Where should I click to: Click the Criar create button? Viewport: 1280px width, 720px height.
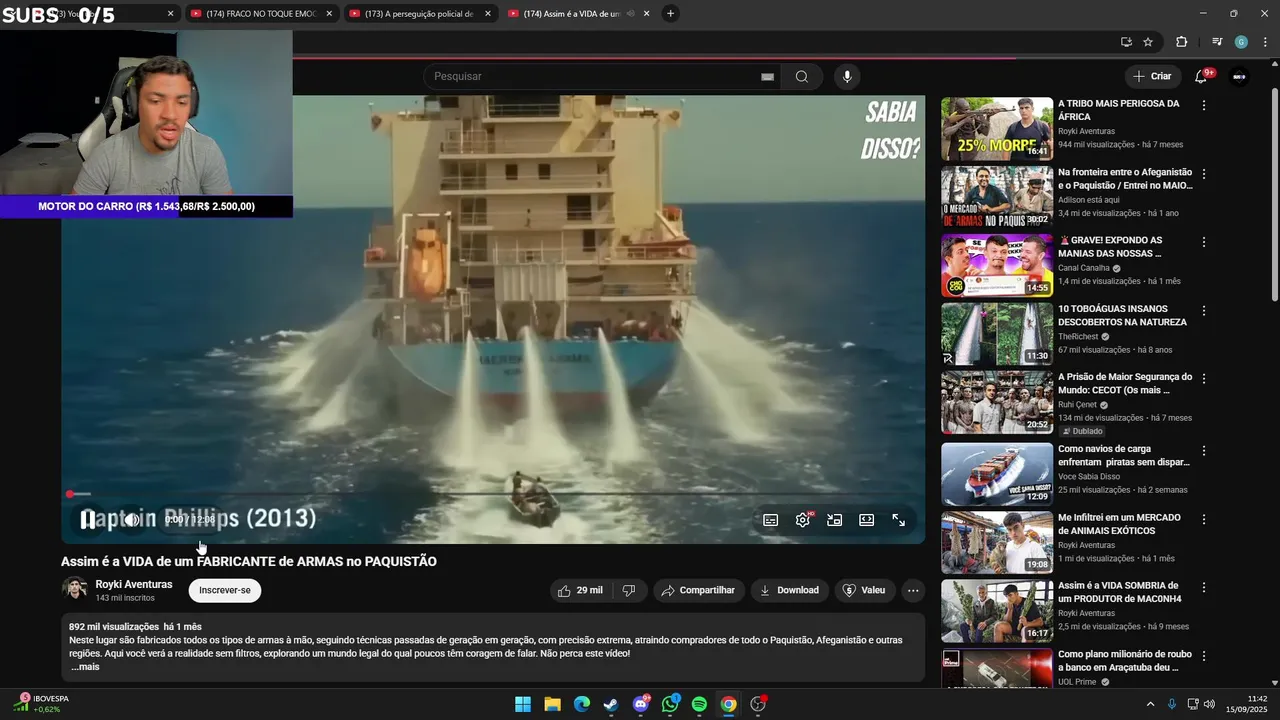coord(1152,76)
